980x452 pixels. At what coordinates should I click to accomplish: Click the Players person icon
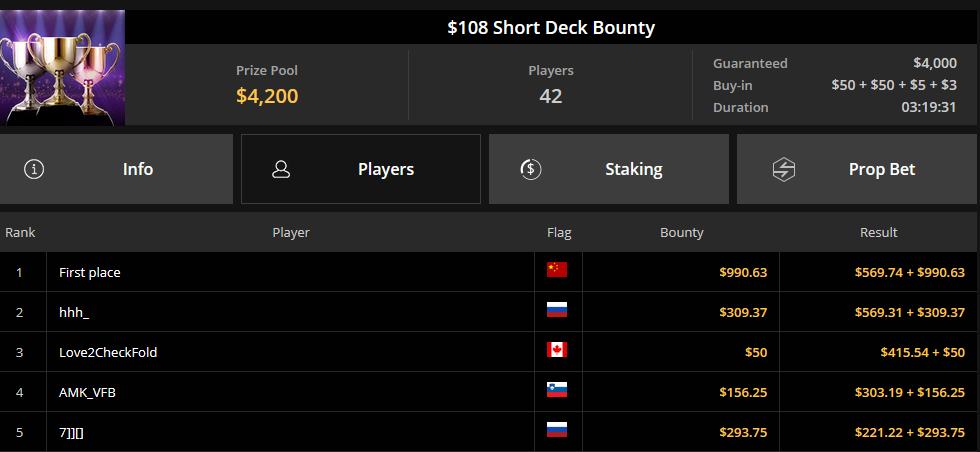281,169
